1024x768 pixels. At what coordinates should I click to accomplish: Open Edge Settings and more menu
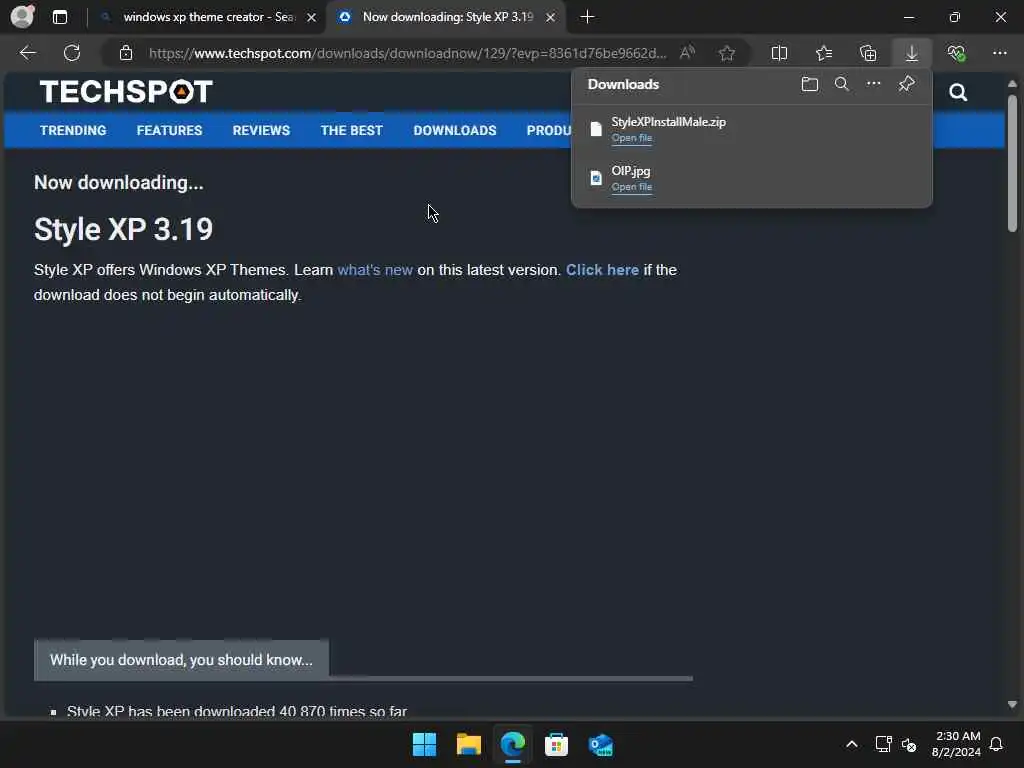pos(1000,53)
